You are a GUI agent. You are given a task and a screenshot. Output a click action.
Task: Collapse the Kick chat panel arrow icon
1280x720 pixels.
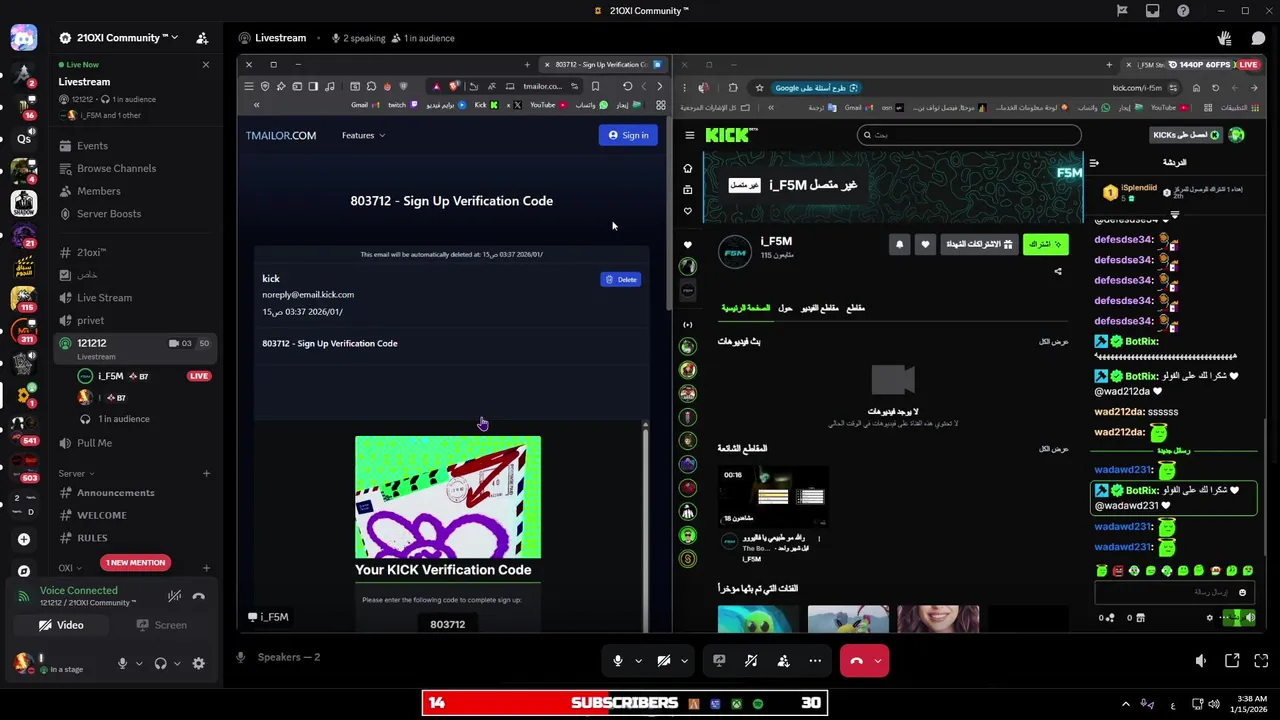[1094, 163]
